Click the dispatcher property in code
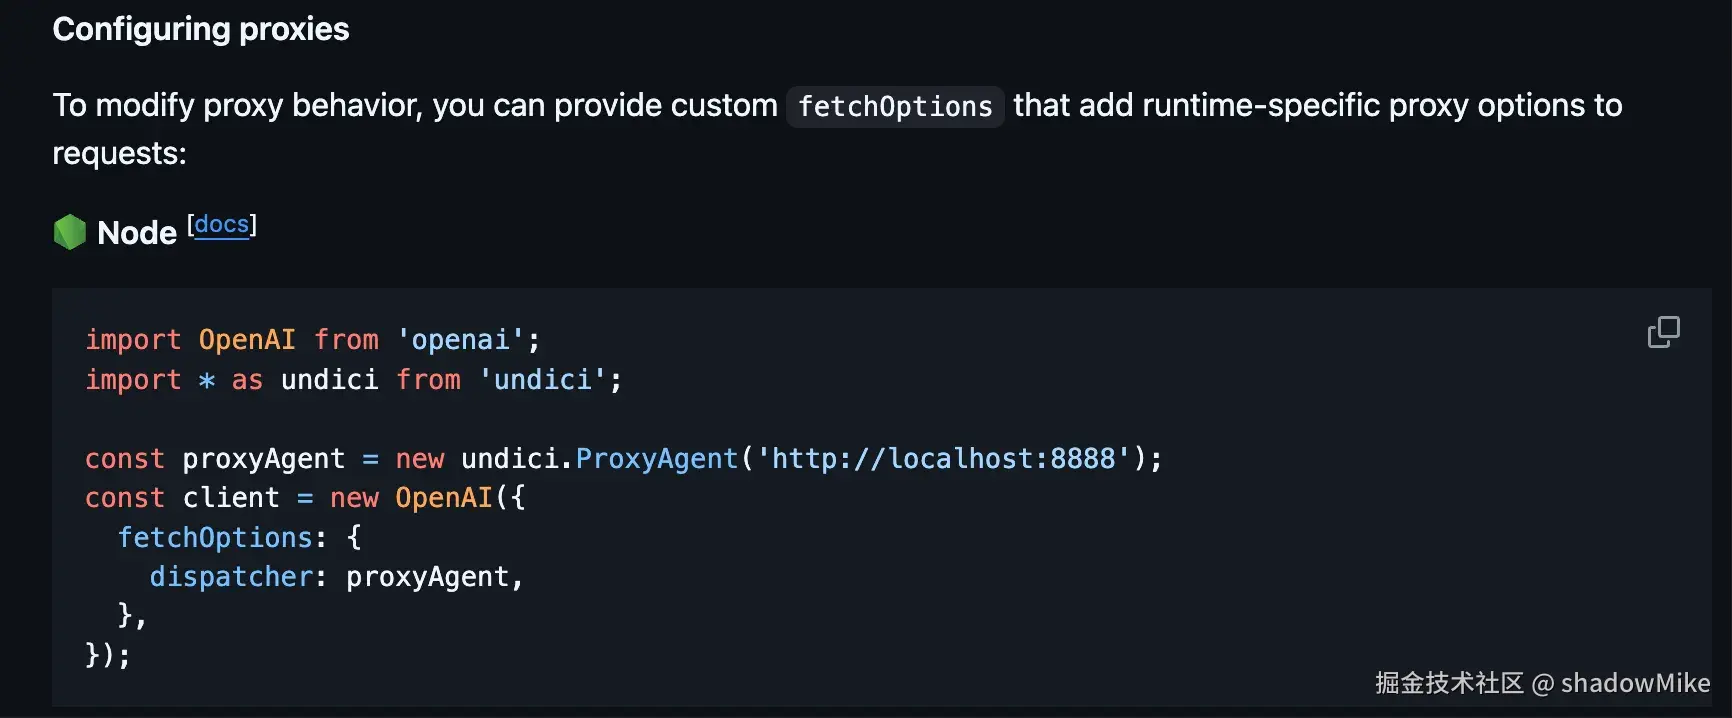 231,577
